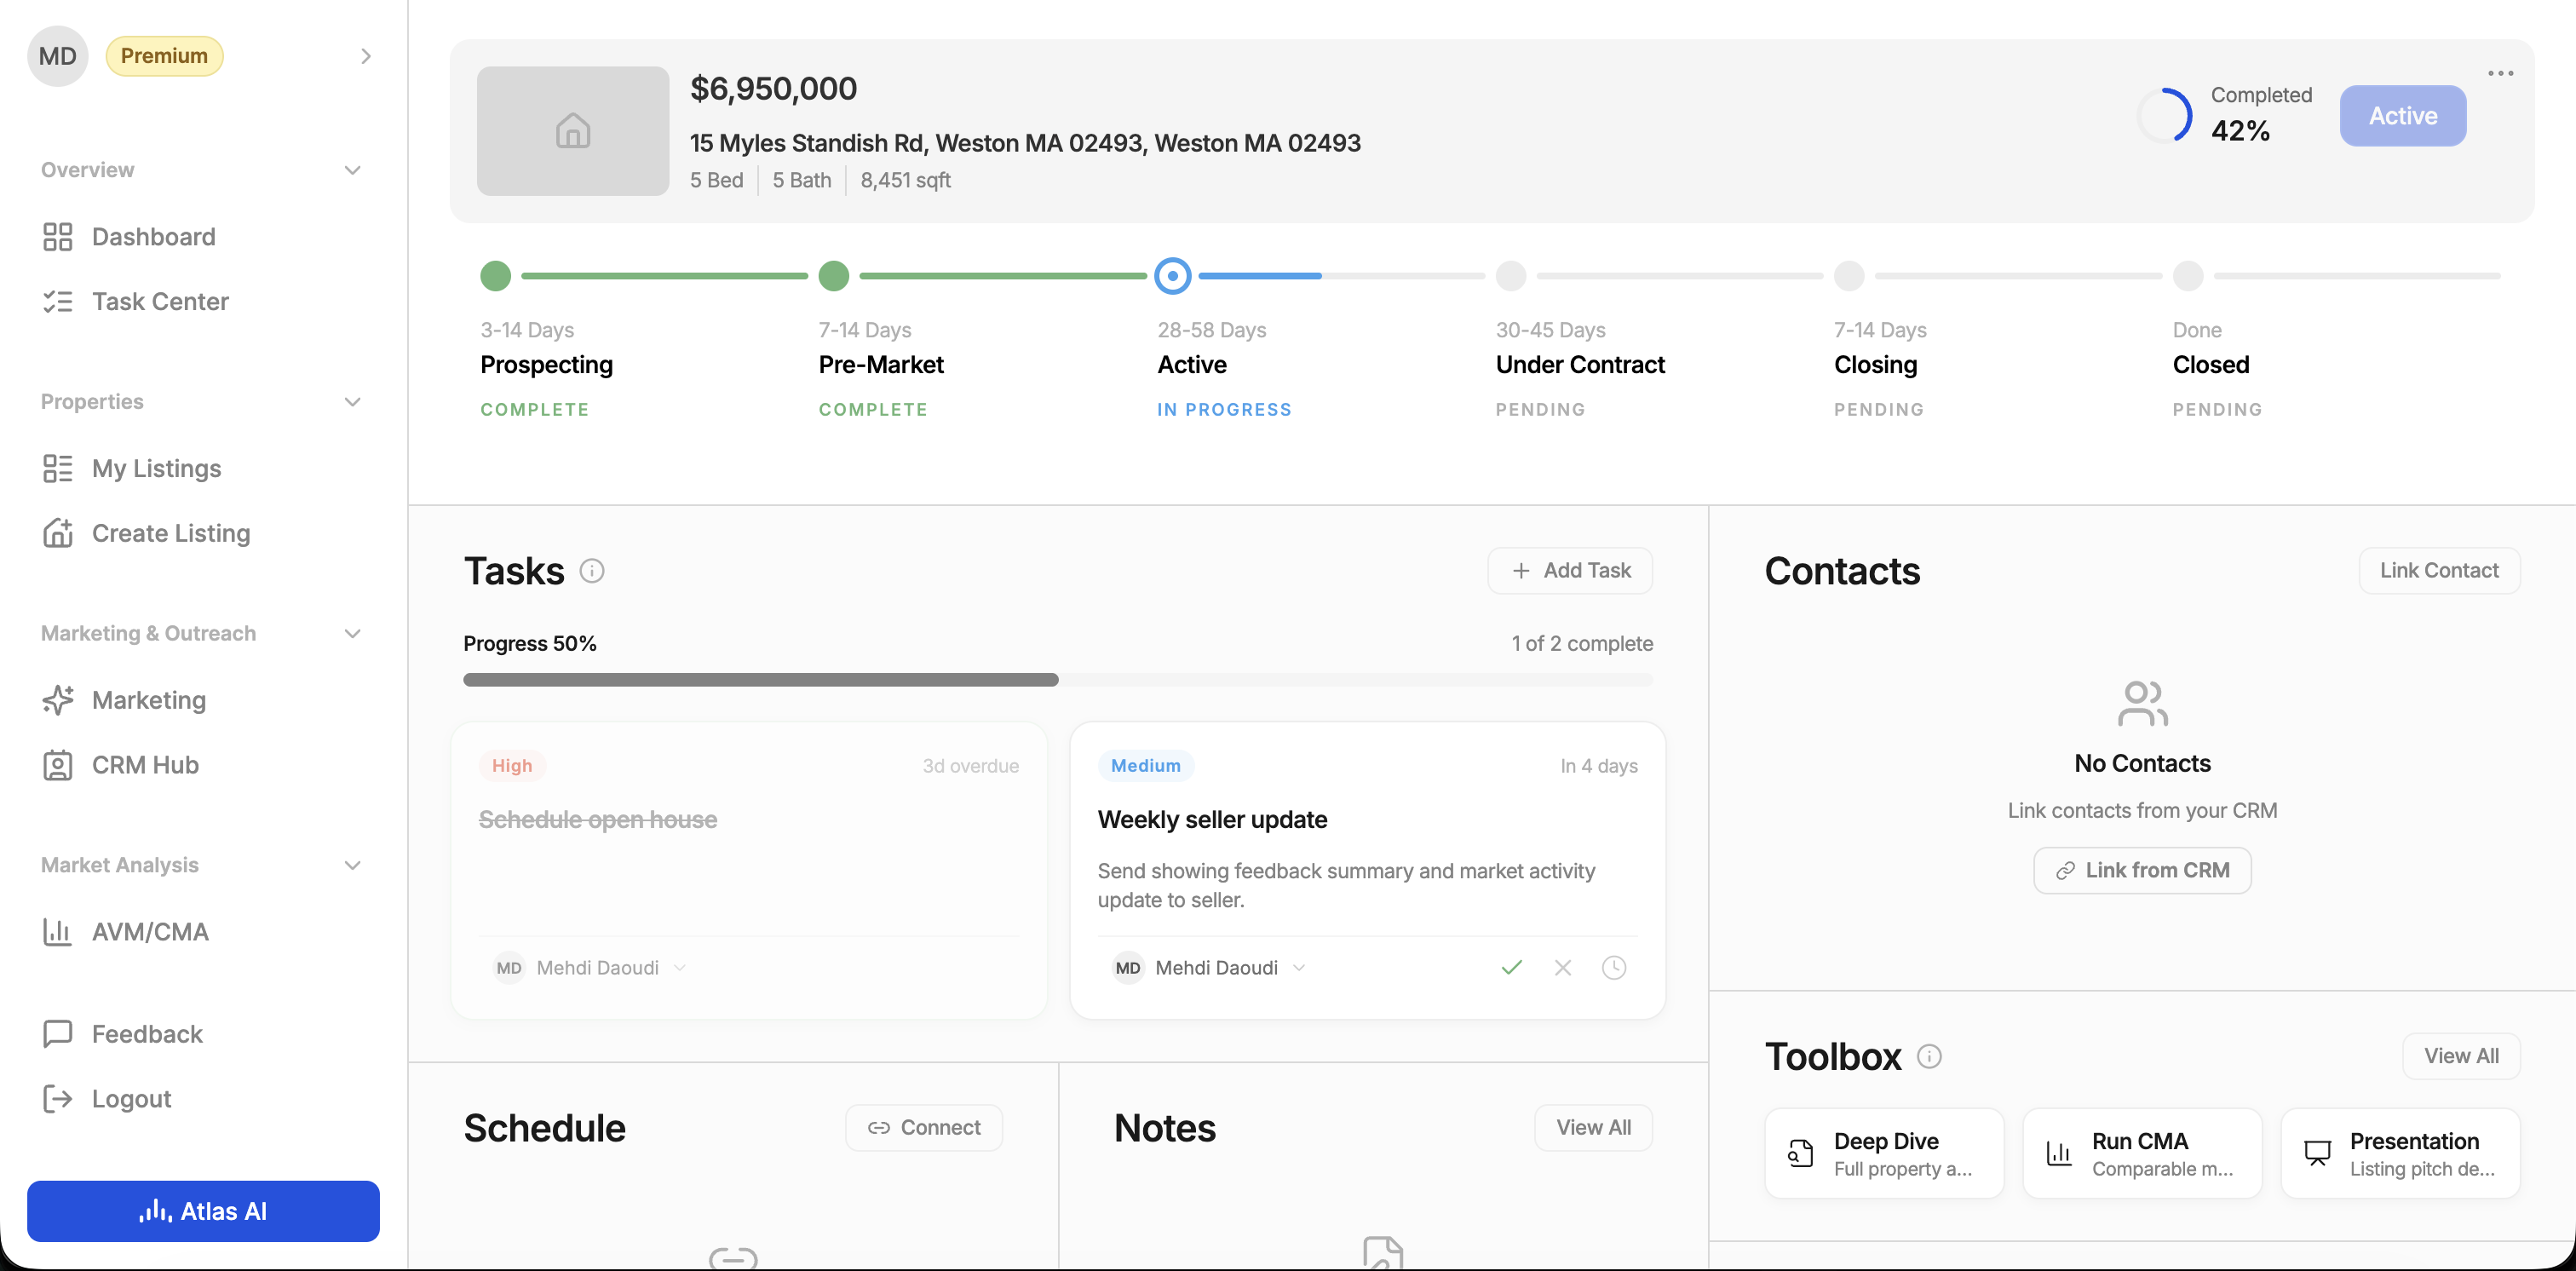Reopen the completed Schedule open house task
Screen dimensions: 2576x1271
(x=598, y=820)
